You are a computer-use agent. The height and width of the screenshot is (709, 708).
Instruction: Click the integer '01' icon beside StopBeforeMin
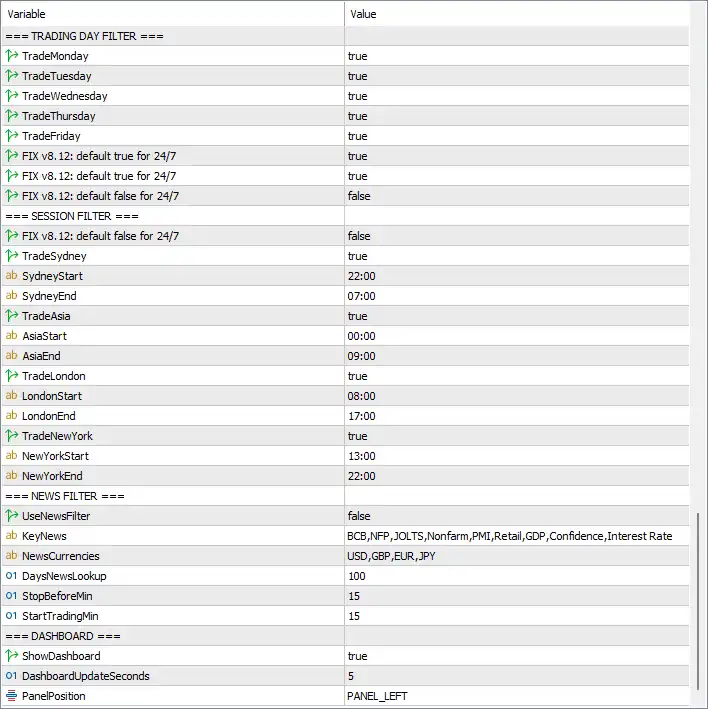tap(11, 596)
